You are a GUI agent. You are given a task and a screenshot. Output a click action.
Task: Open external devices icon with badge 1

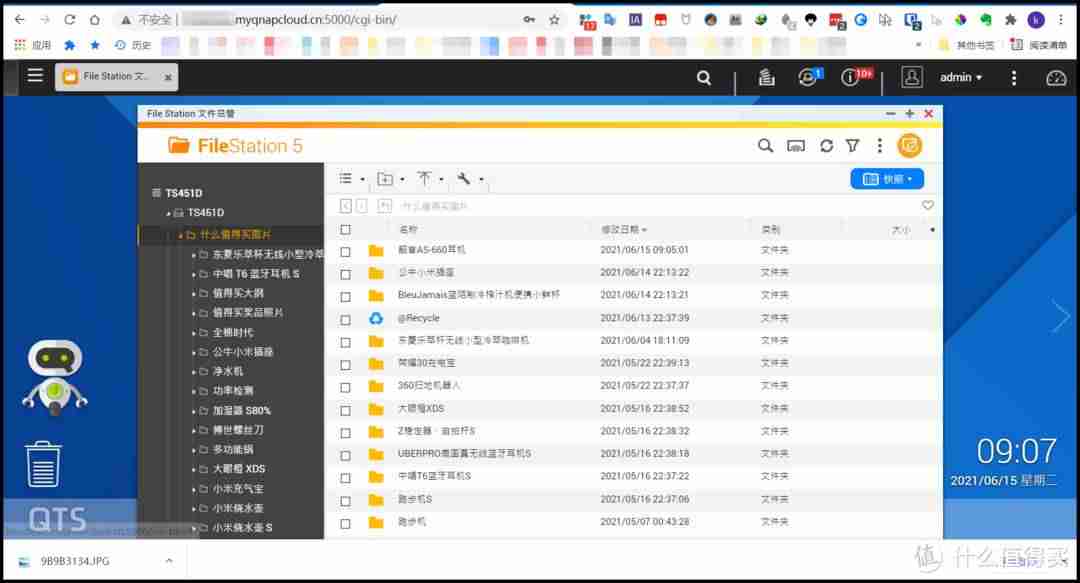click(809, 77)
